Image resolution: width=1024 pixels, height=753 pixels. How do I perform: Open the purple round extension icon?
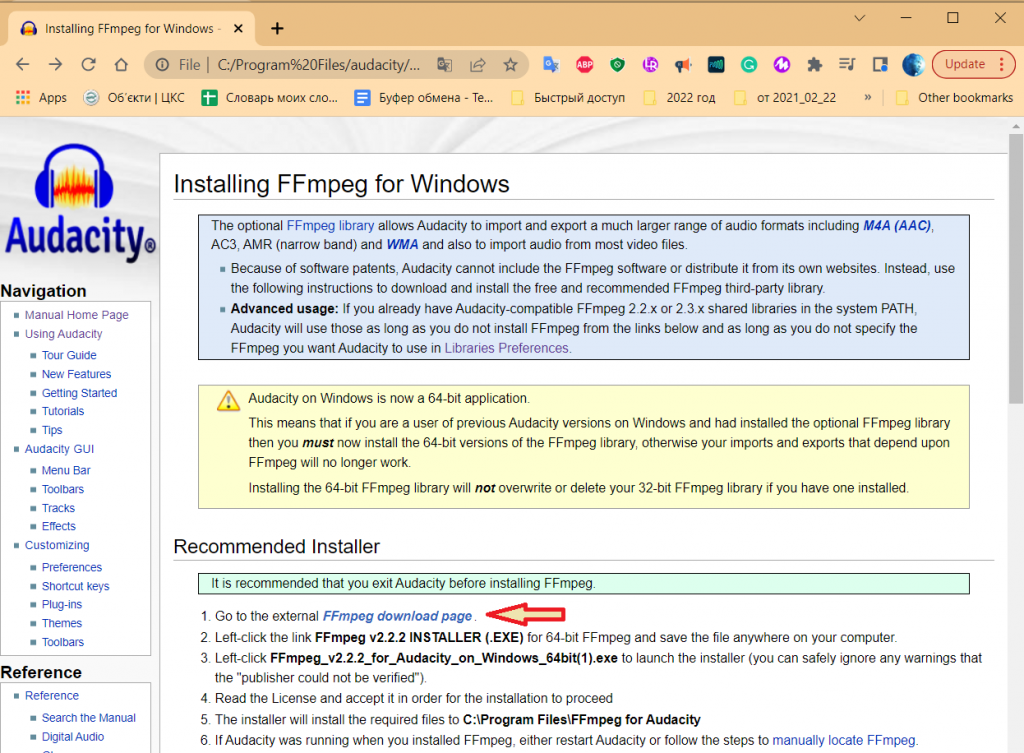(782, 64)
